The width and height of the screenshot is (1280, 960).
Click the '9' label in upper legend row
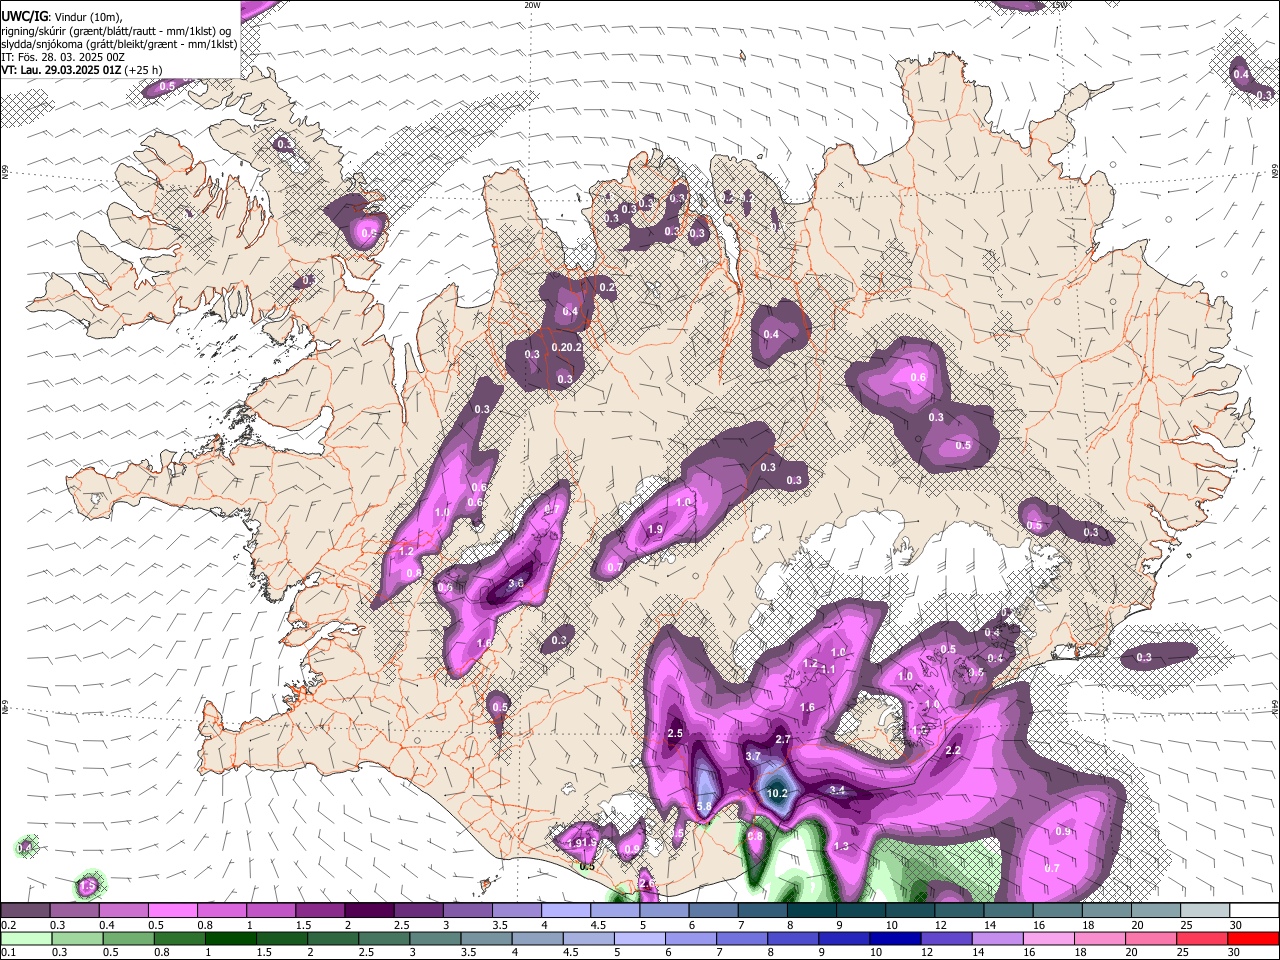click(x=841, y=925)
